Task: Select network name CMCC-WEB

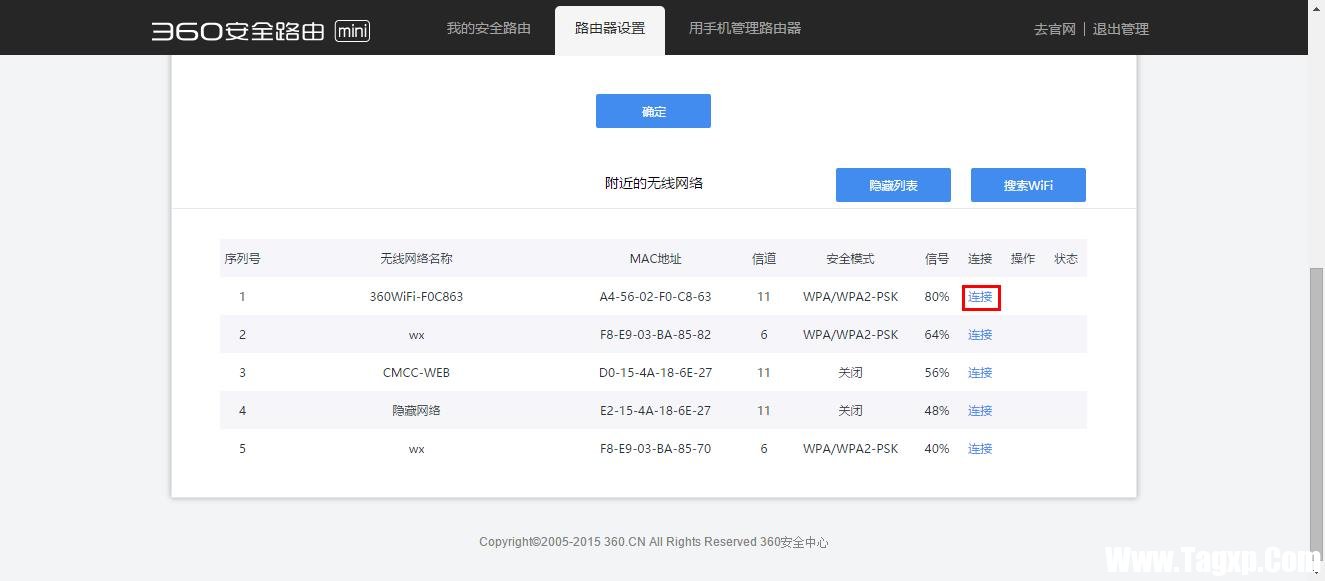Action: (x=416, y=373)
